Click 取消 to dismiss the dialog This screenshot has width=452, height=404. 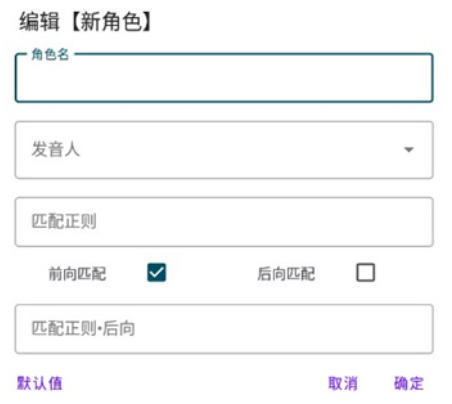[x=343, y=383]
